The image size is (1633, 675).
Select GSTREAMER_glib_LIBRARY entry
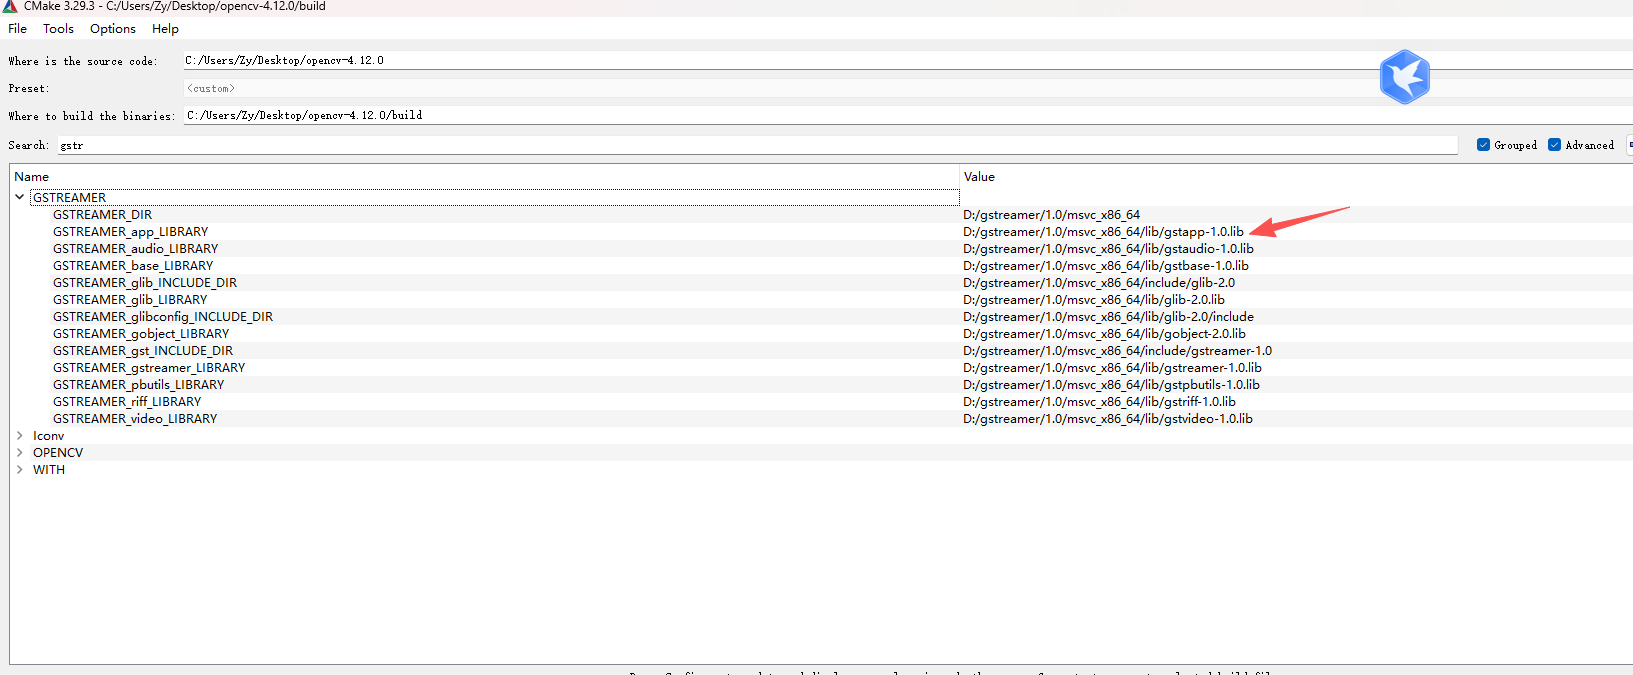[x=130, y=299]
